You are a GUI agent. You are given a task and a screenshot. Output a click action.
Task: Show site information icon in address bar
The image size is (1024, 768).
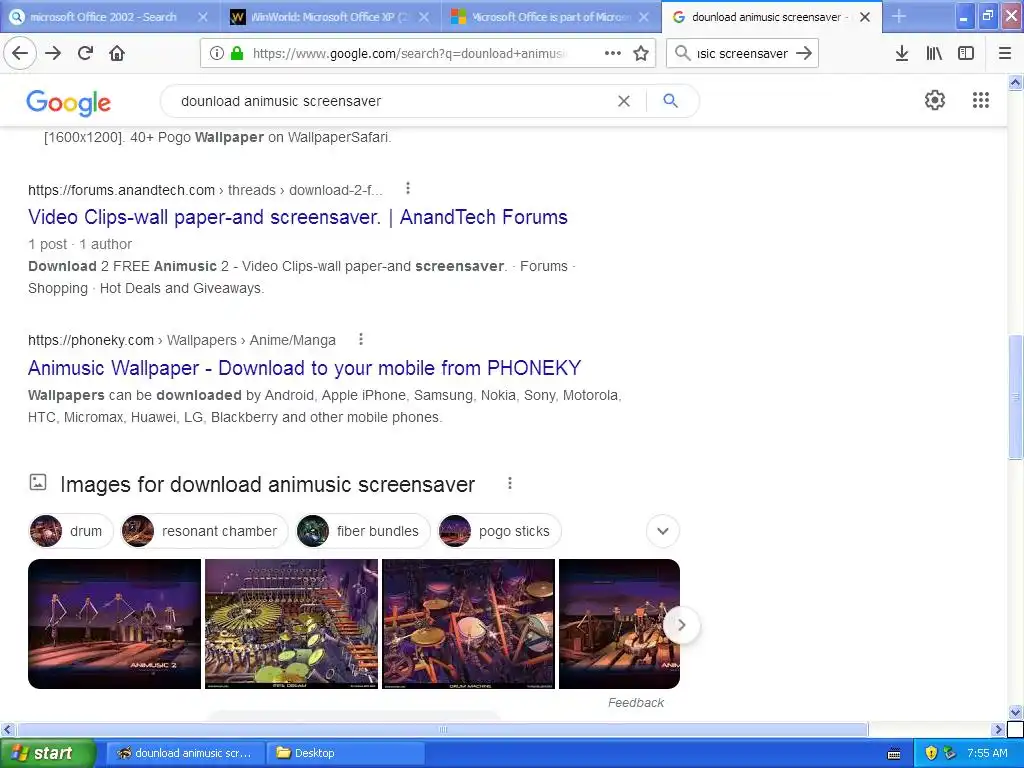[x=216, y=53]
